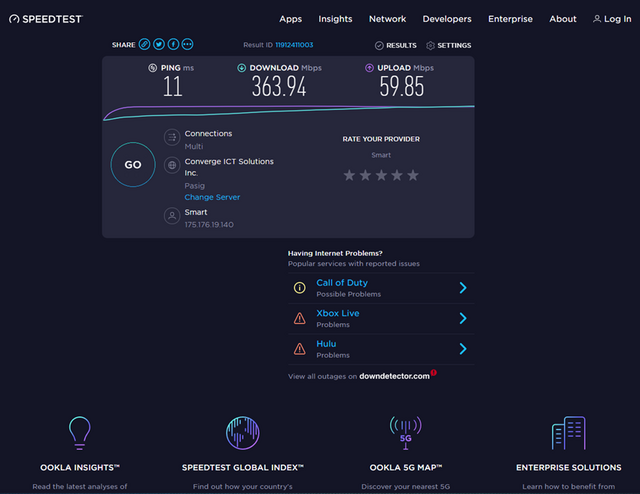The width and height of the screenshot is (640, 494).
Task: Rate provider five stars
Action: pyautogui.click(x=413, y=175)
